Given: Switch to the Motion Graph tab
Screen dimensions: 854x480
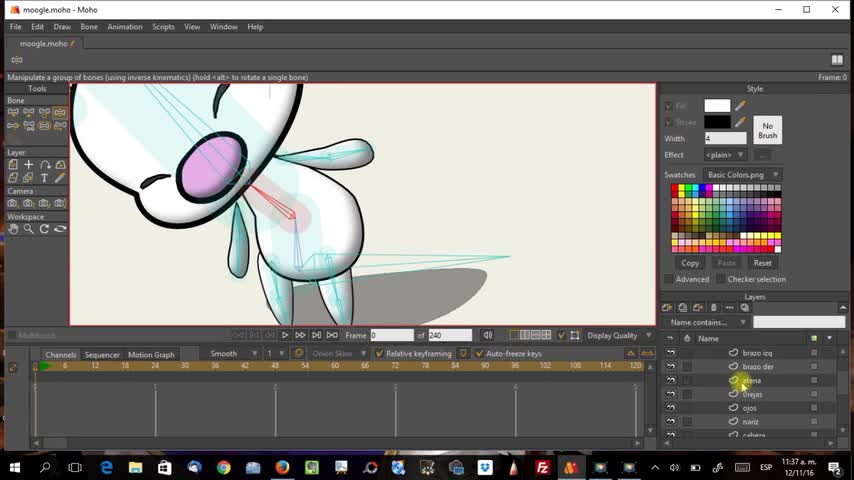Looking at the screenshot, I should (151, 355).
